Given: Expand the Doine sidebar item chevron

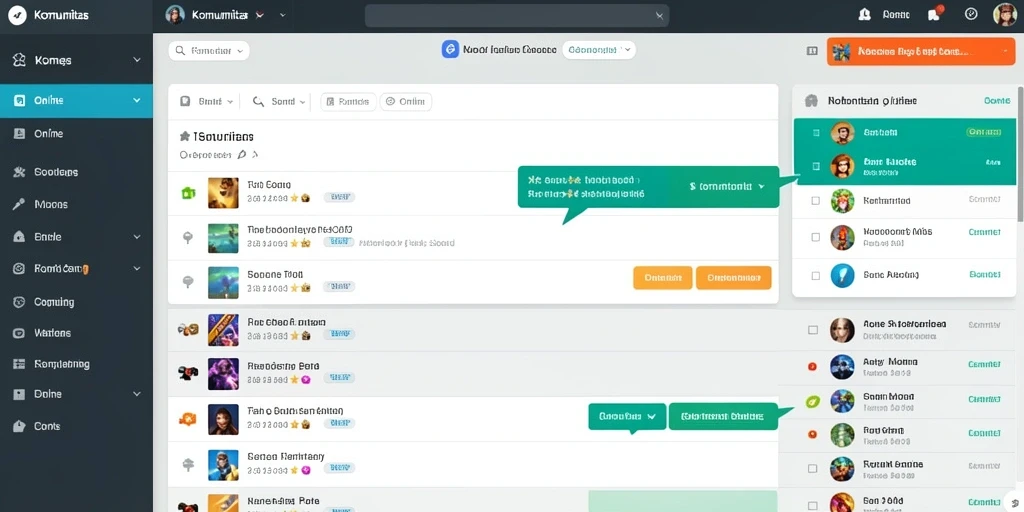Looking at the screenshot, I should point(137,394).
